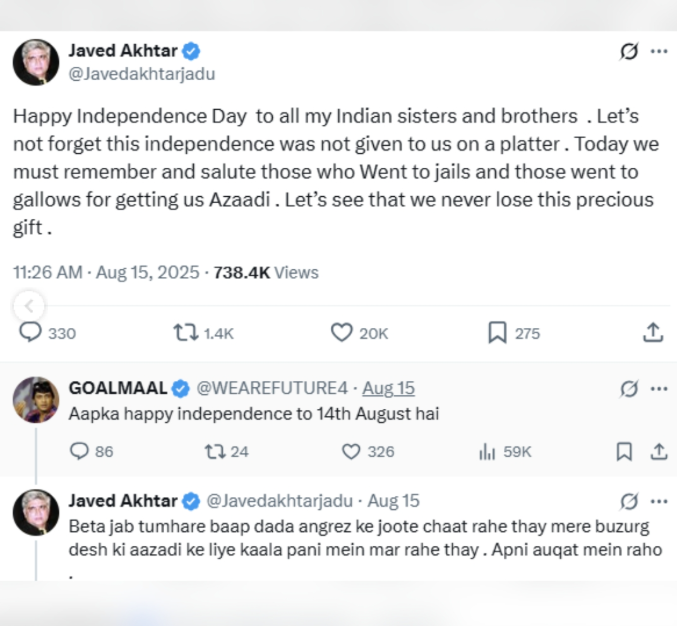The image size is (677, 626).
Task: Click Grok icon on main tweet
Action: 629,51
